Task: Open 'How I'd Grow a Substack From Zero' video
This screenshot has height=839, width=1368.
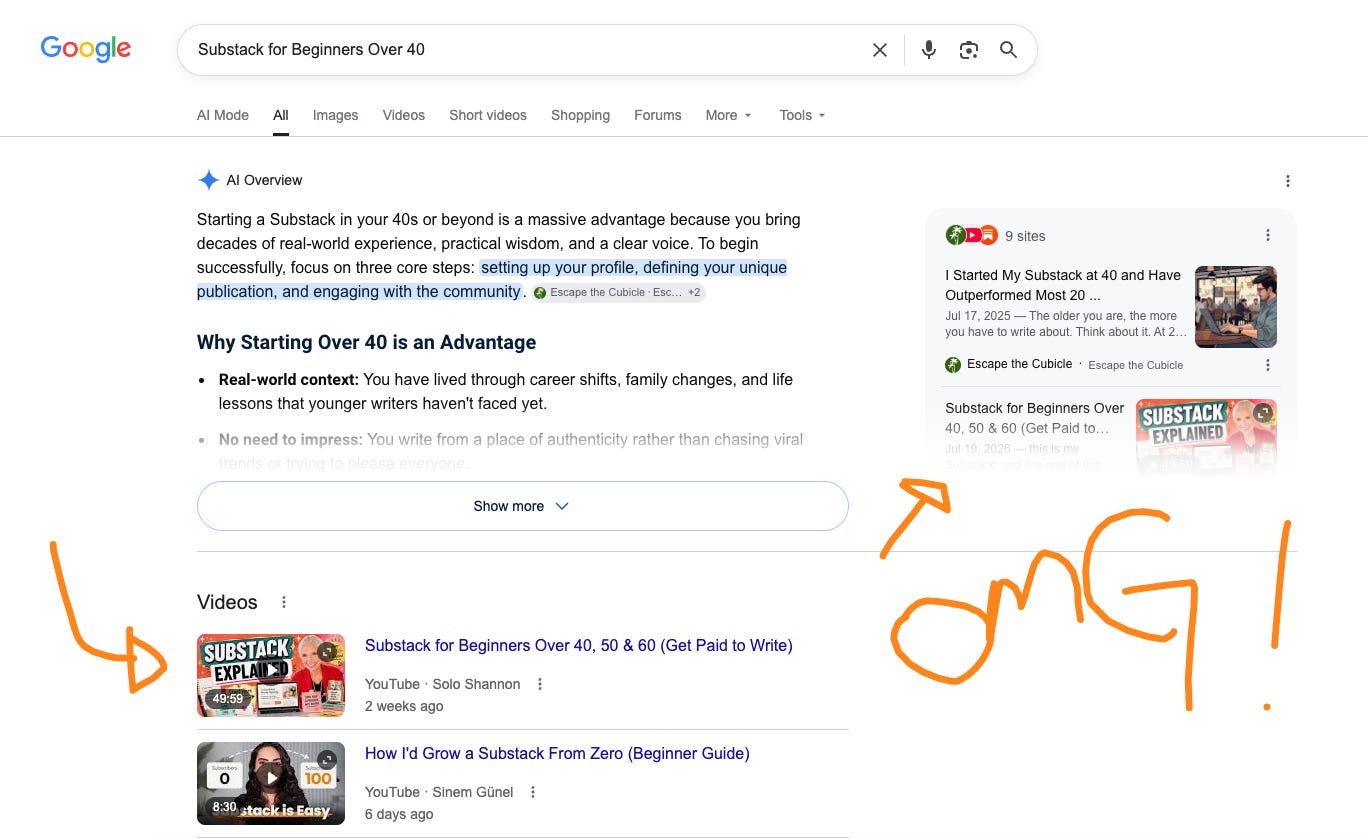Action: [x=557, y=753]
